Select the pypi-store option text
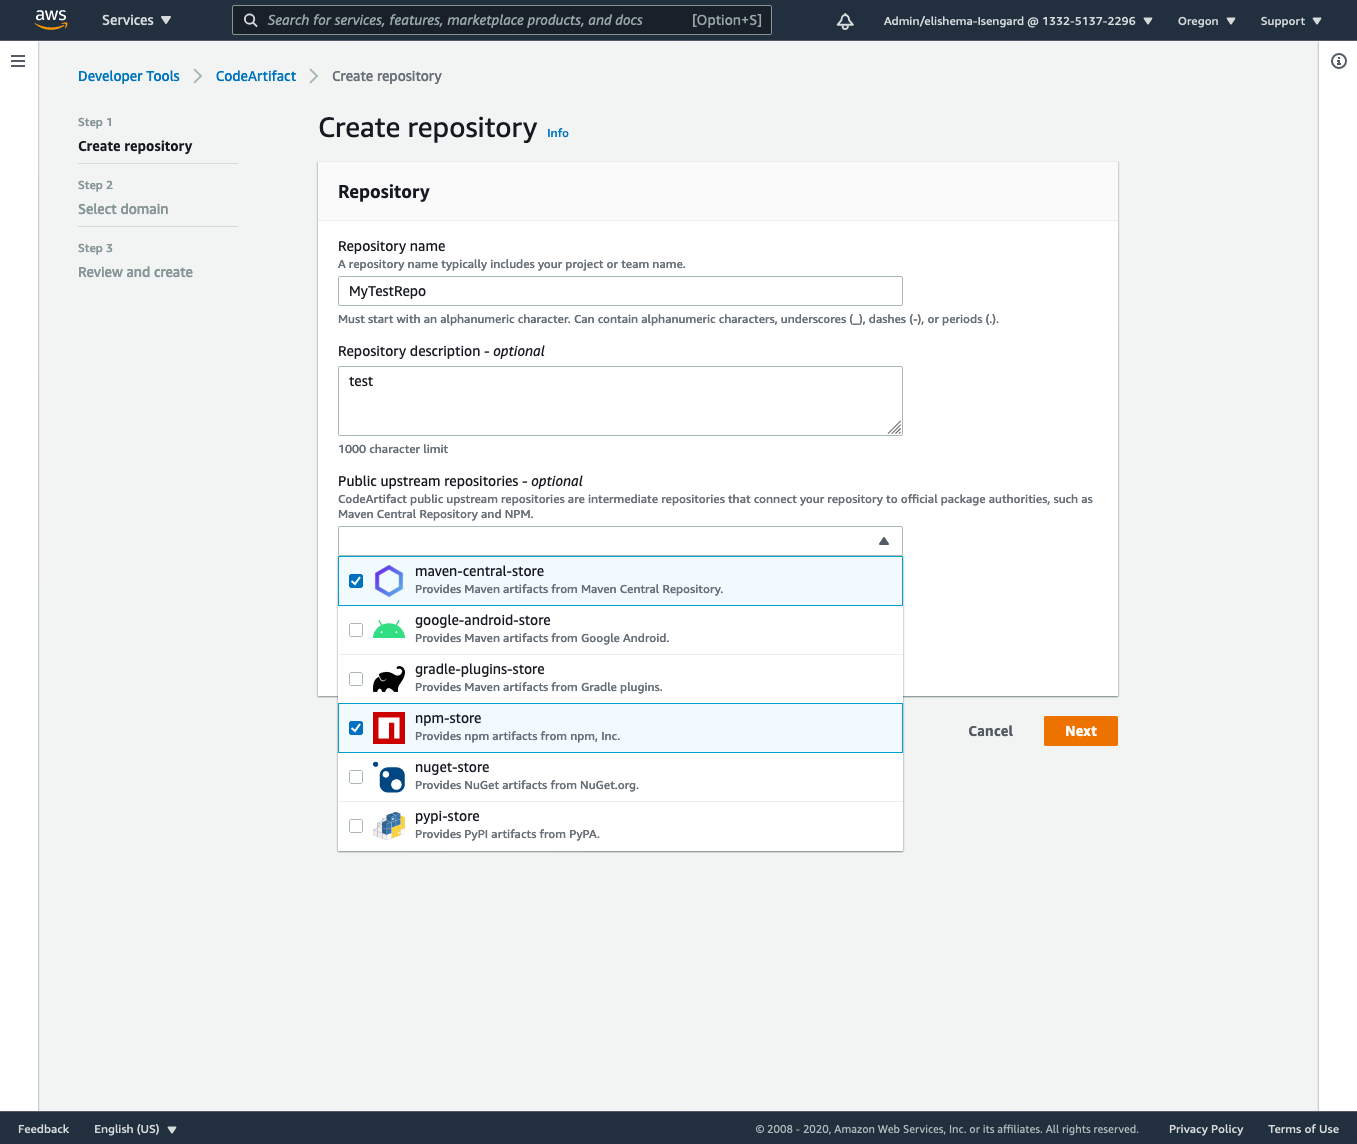This screenshot has height=1144, width=1357. [447, 816]
